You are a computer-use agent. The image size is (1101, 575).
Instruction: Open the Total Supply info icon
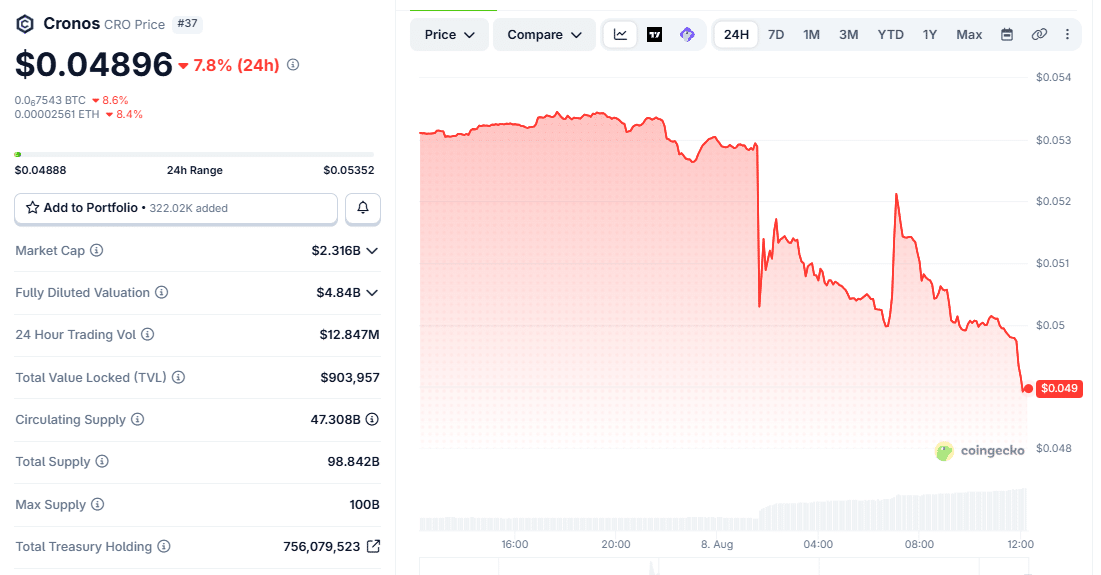tap(102, 462)
